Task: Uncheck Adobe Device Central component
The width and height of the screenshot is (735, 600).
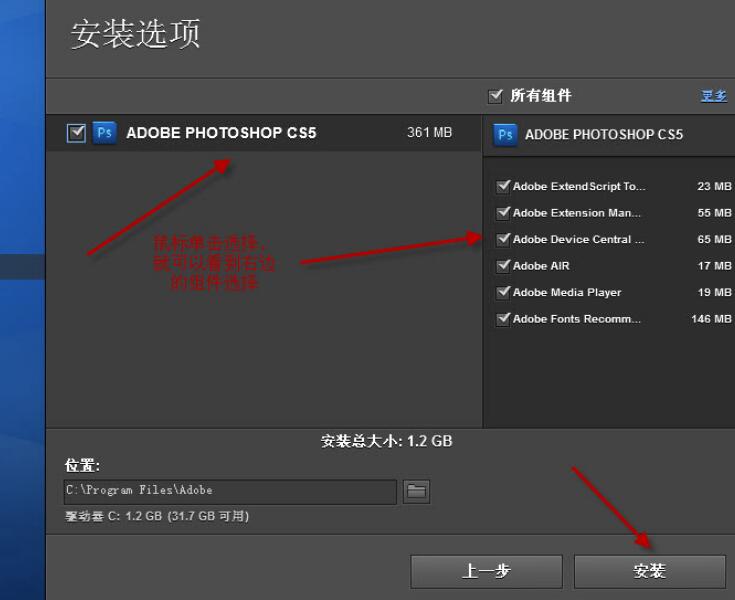Action: 503,239
